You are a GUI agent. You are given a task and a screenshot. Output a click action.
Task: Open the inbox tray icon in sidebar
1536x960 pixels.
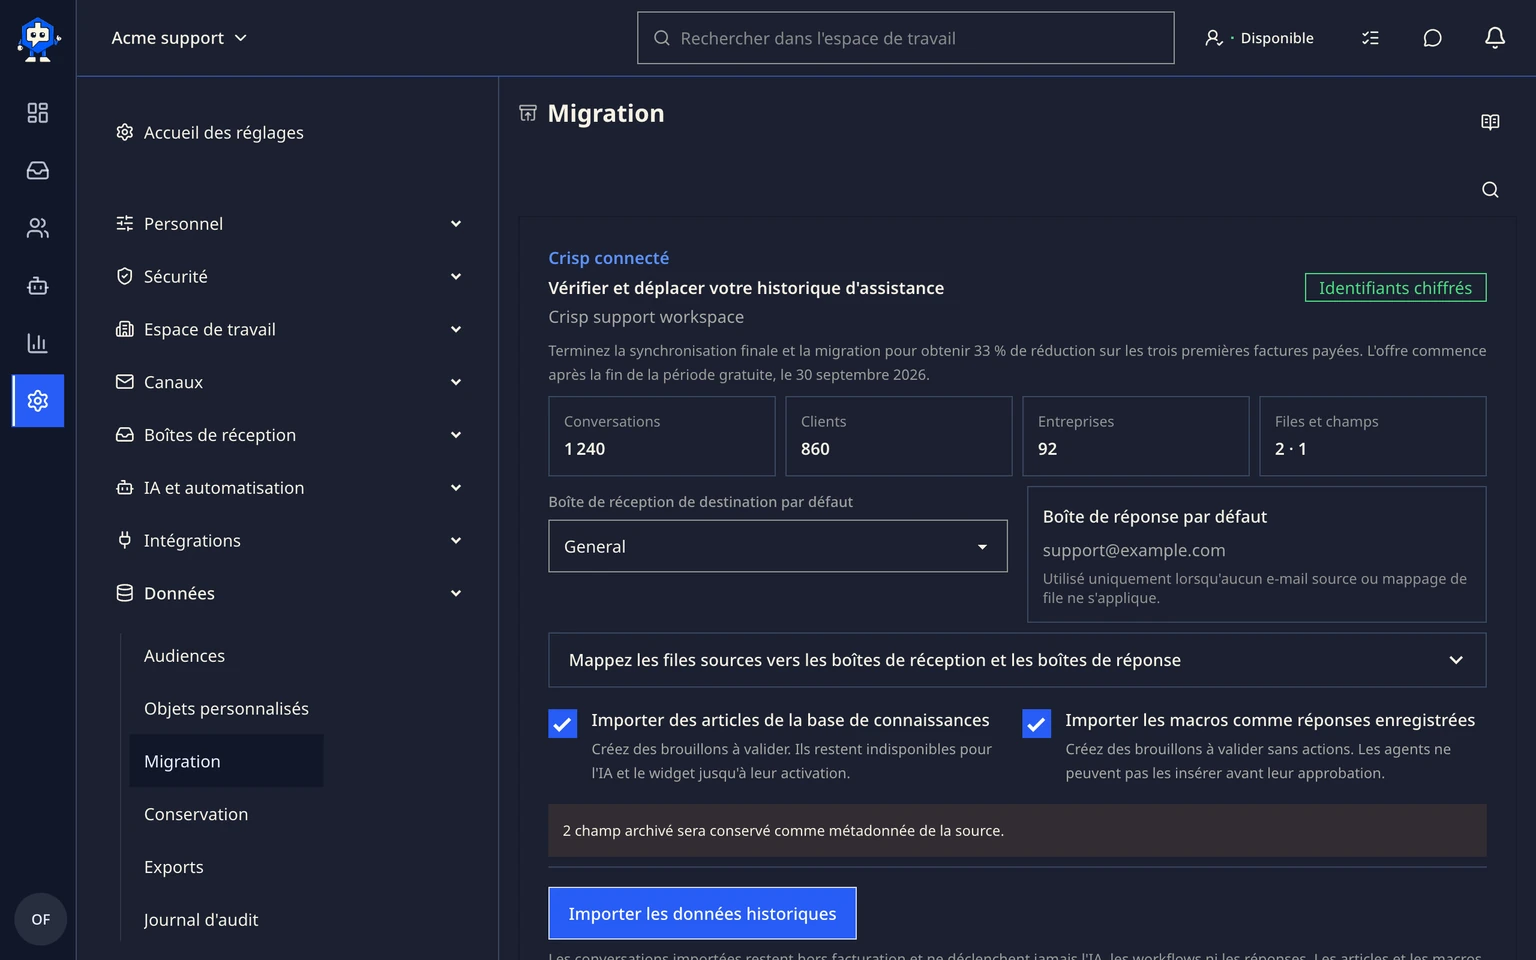[x=38, y=171]
